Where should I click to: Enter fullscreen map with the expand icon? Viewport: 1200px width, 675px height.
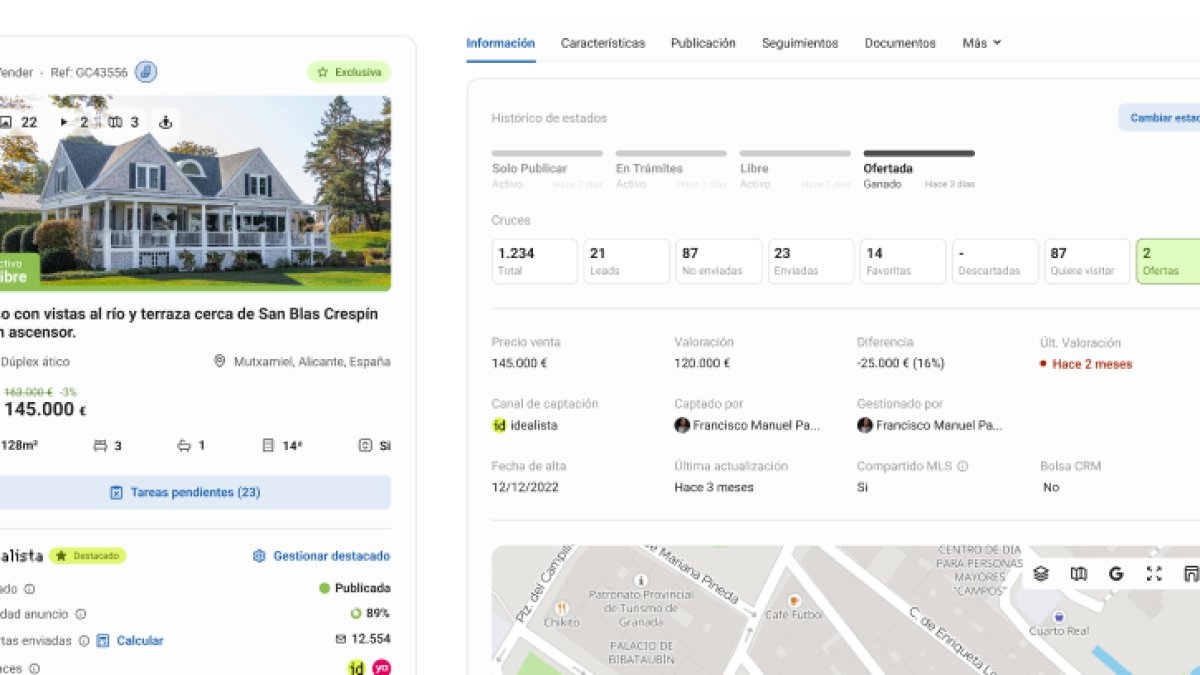tap(1154, 573)
